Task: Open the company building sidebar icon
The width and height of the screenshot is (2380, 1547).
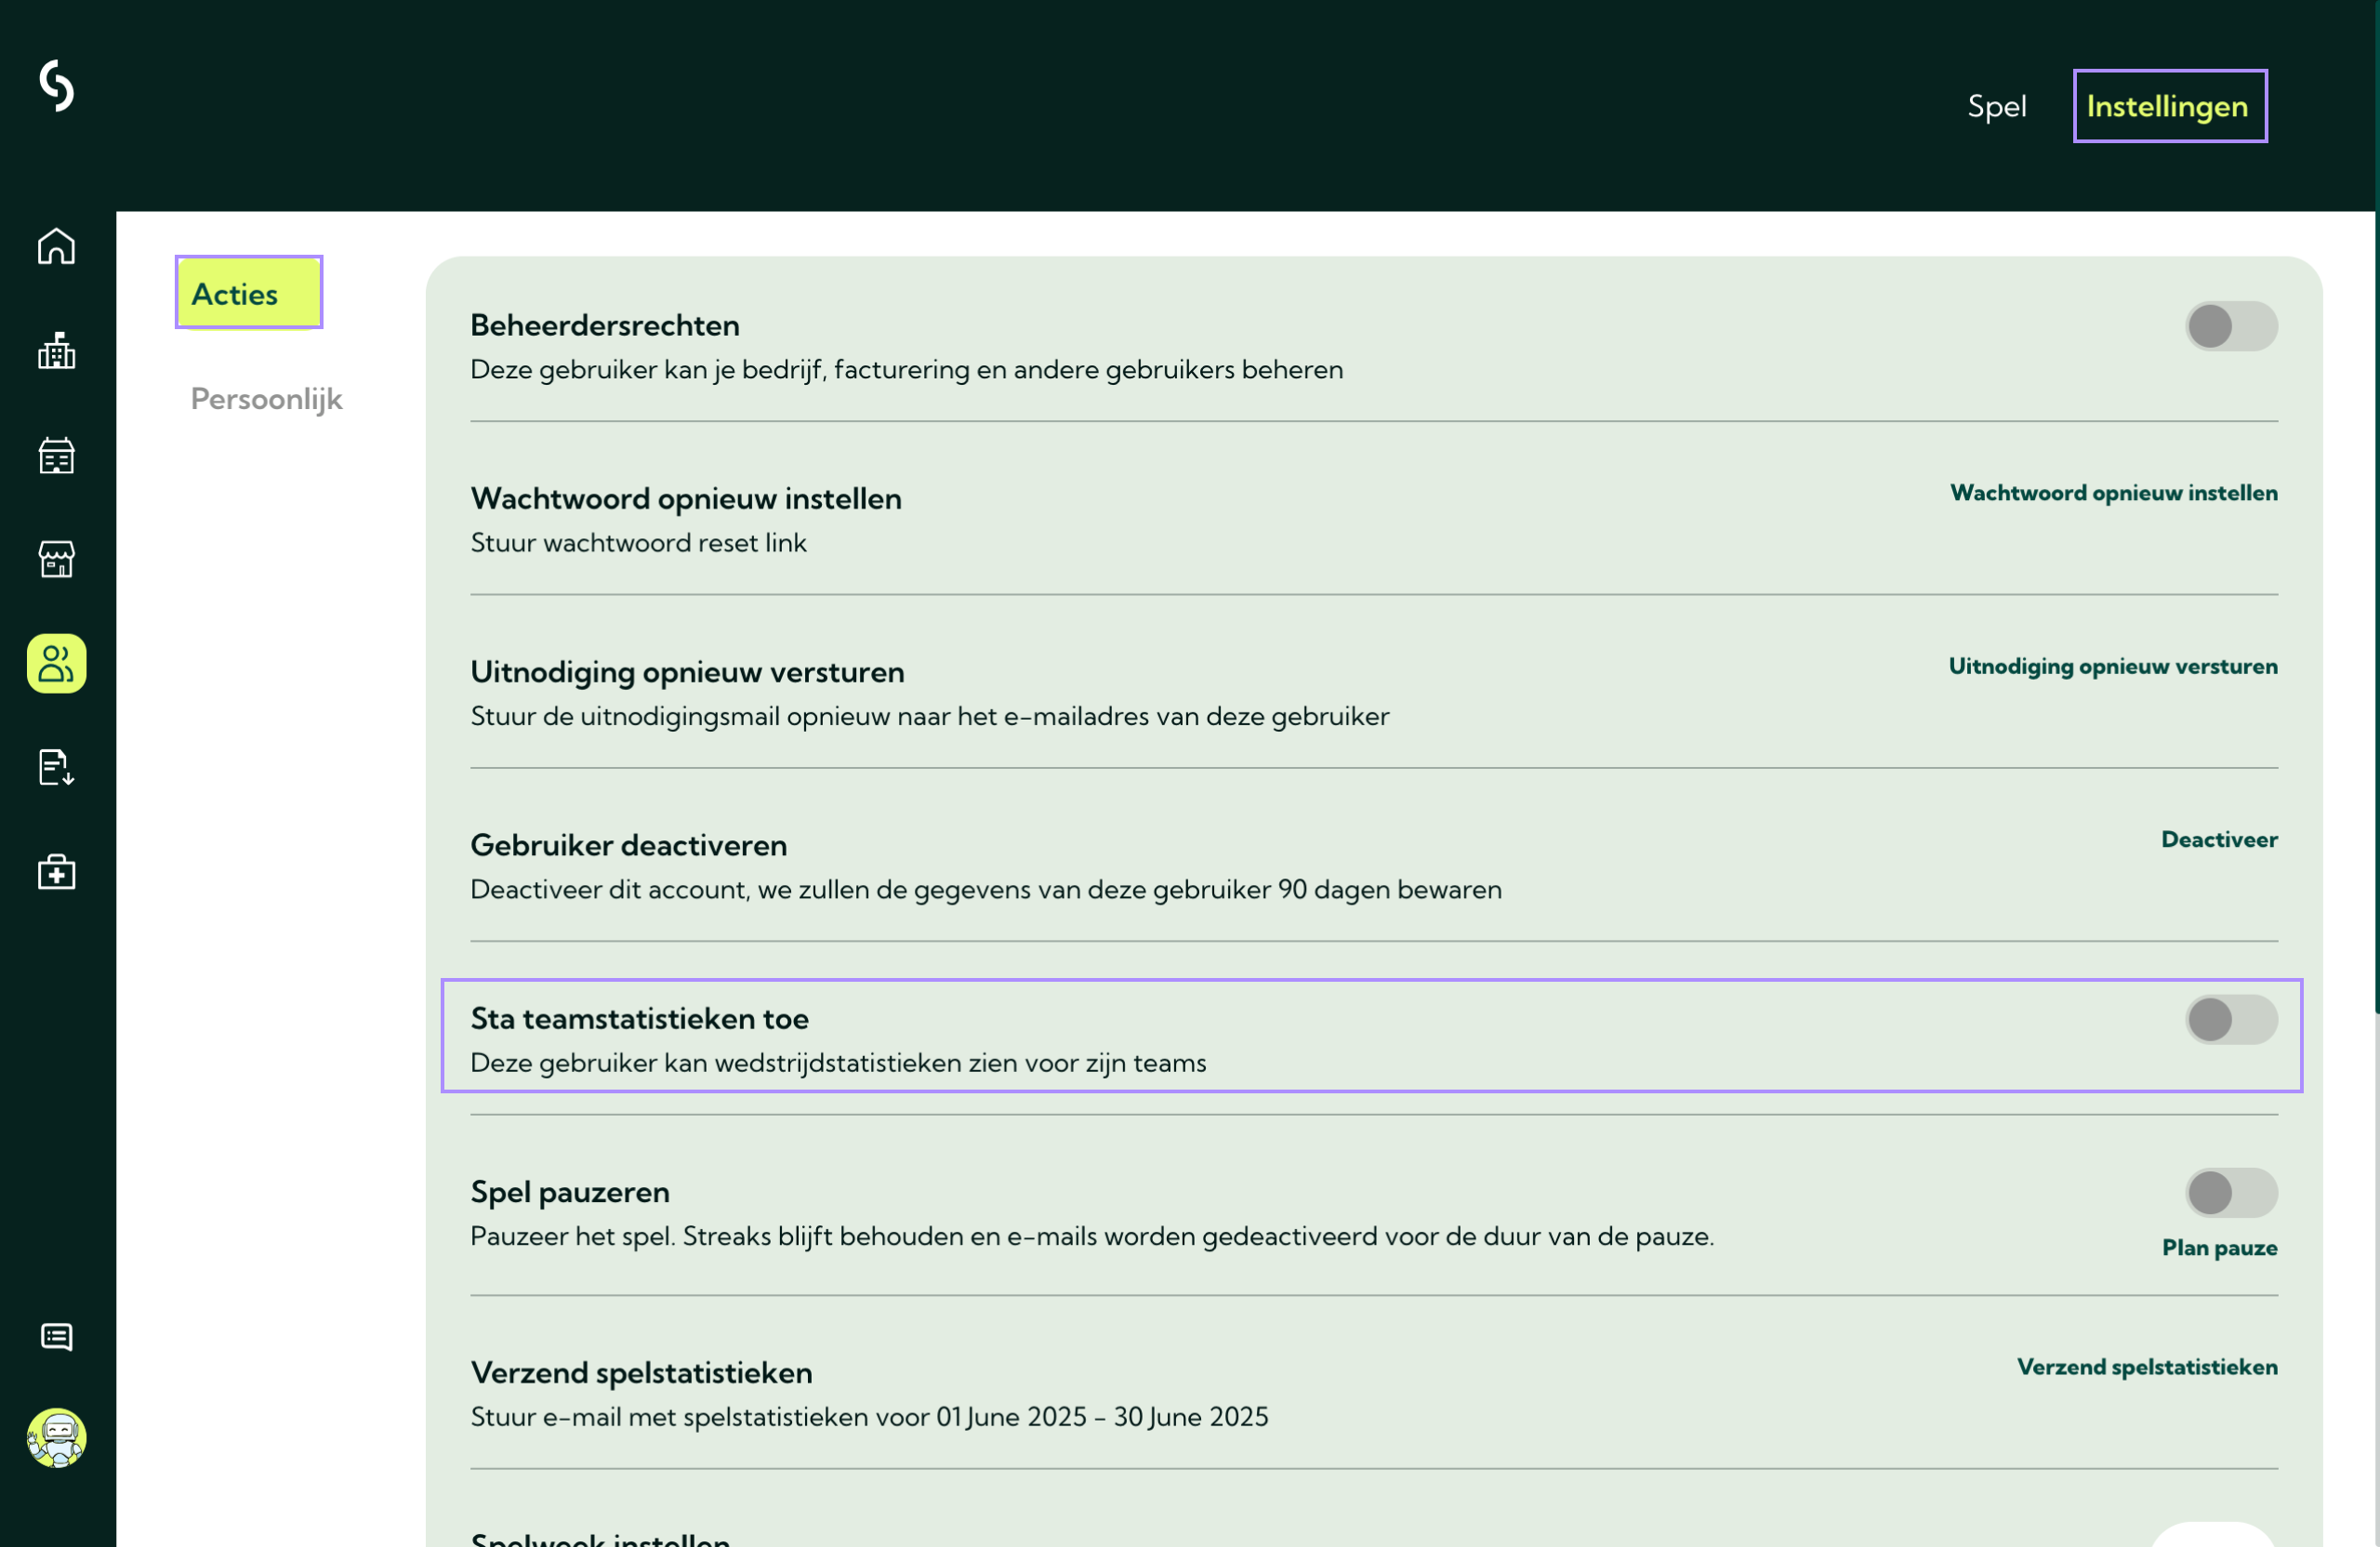Action: point(57,351)
